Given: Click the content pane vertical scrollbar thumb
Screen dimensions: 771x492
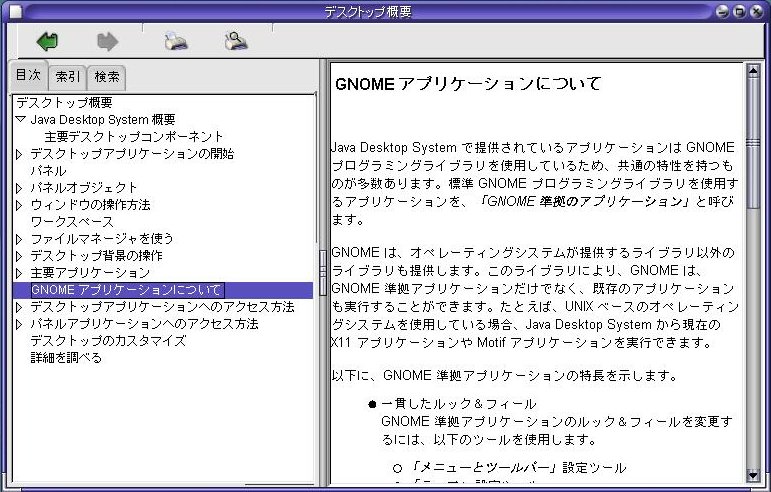Looking at the screenshot, I should coord(753,143).
